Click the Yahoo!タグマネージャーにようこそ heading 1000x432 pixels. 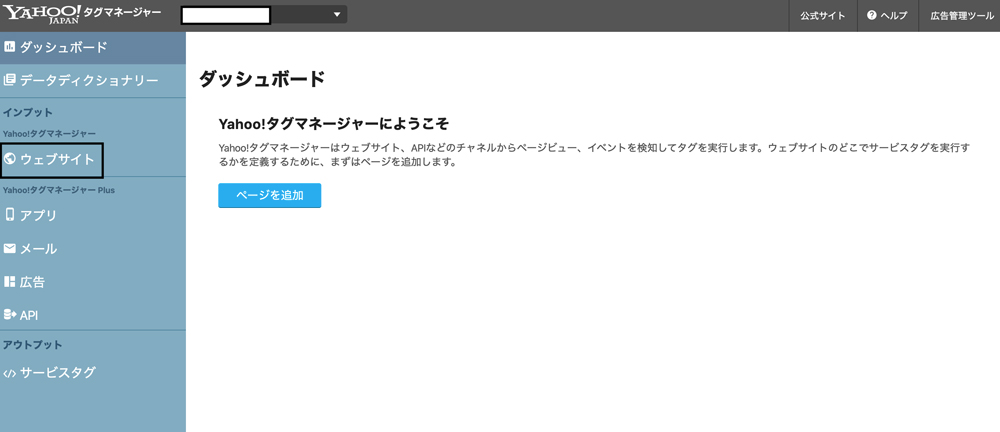click(335, 123)
